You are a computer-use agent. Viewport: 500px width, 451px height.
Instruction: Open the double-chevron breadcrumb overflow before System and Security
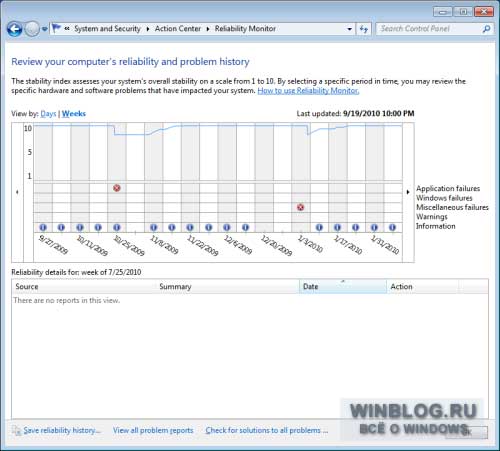[67, 29]
